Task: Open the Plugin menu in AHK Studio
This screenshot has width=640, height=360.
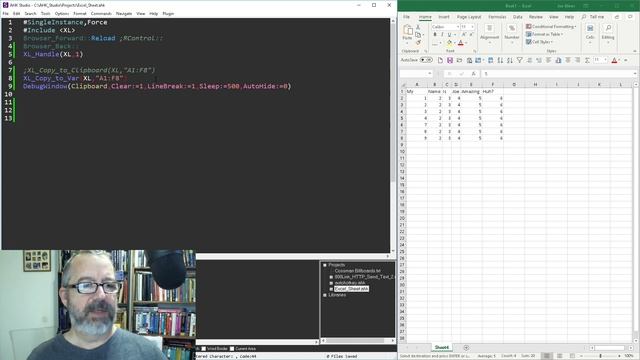Action: coord(168,13)
